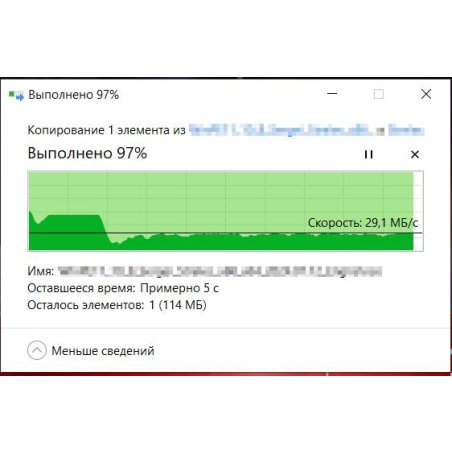
Task: Minimize the copy progress window
Action: pyautogui.click(x=332, y=94)
